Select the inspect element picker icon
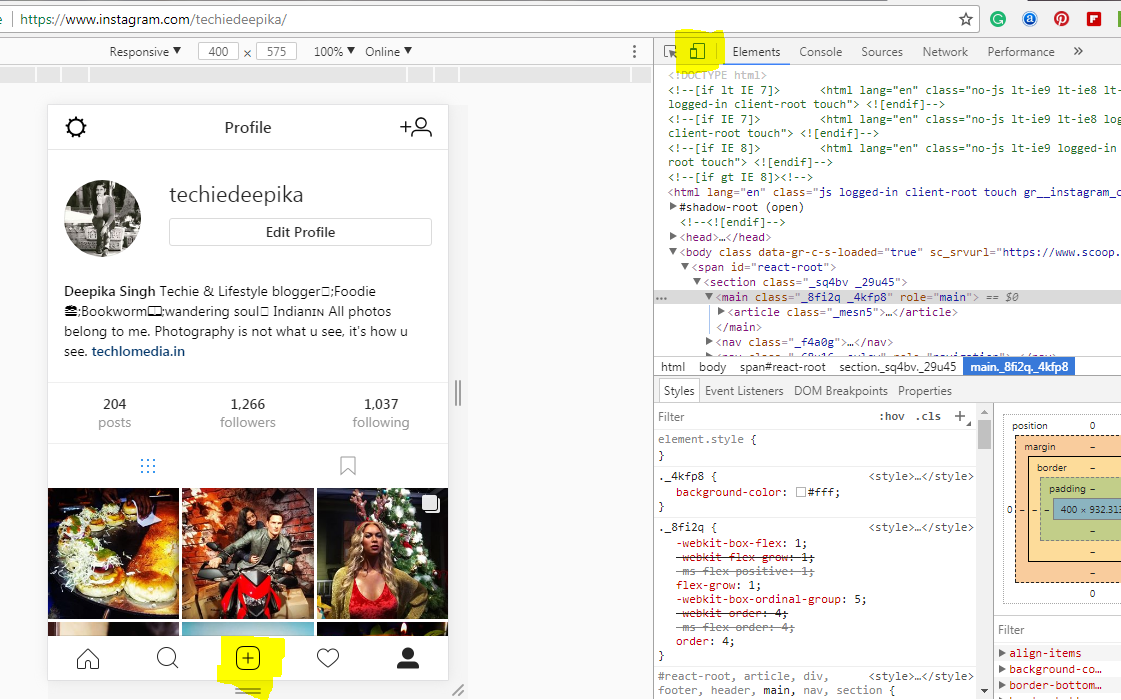This screenshot has width=1121, height=700. (670, 51)
